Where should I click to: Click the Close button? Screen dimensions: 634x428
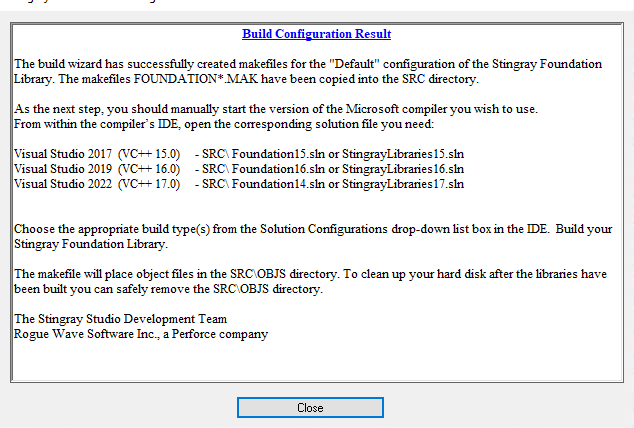[x=310, y=408]
